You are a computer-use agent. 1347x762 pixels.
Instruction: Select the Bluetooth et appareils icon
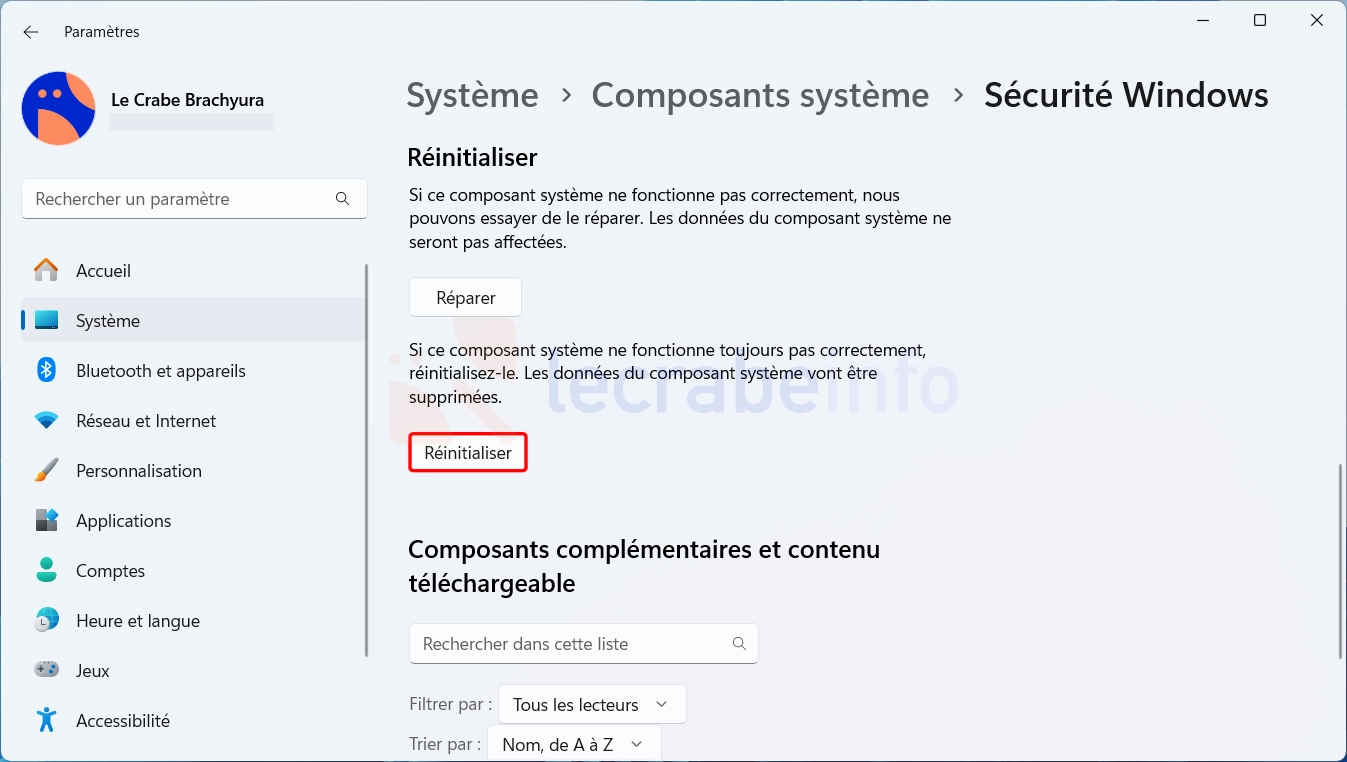46,370
